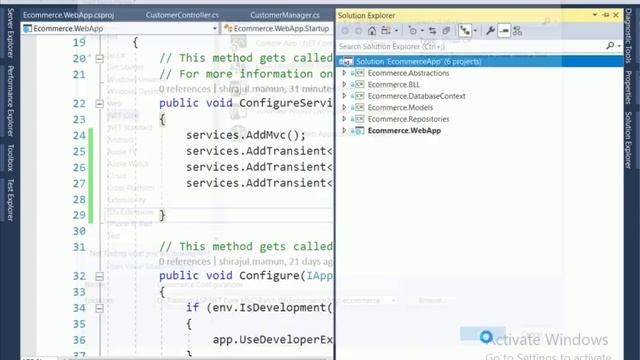This screenshot has width=640, height=360.
Task: Select the Solution 'EcommerceApp' (6 projects) node
Action: point(480,62)
